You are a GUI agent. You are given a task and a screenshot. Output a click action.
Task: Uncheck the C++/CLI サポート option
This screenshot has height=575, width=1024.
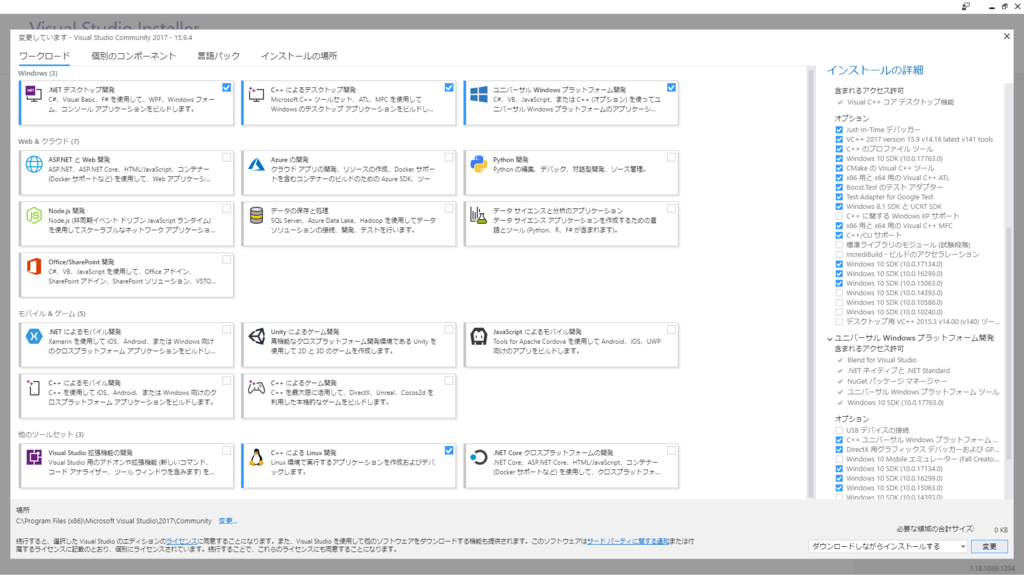(839, 235)
